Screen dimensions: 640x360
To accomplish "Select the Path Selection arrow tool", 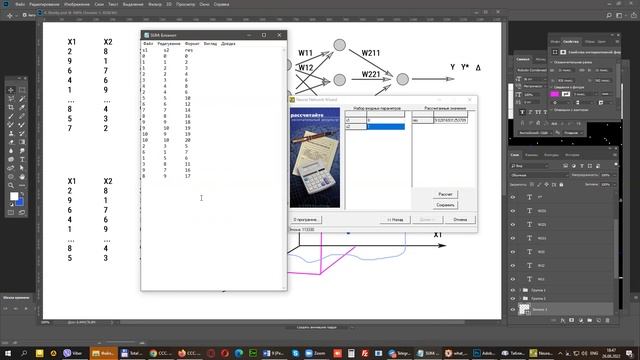I will coord(22,168).
